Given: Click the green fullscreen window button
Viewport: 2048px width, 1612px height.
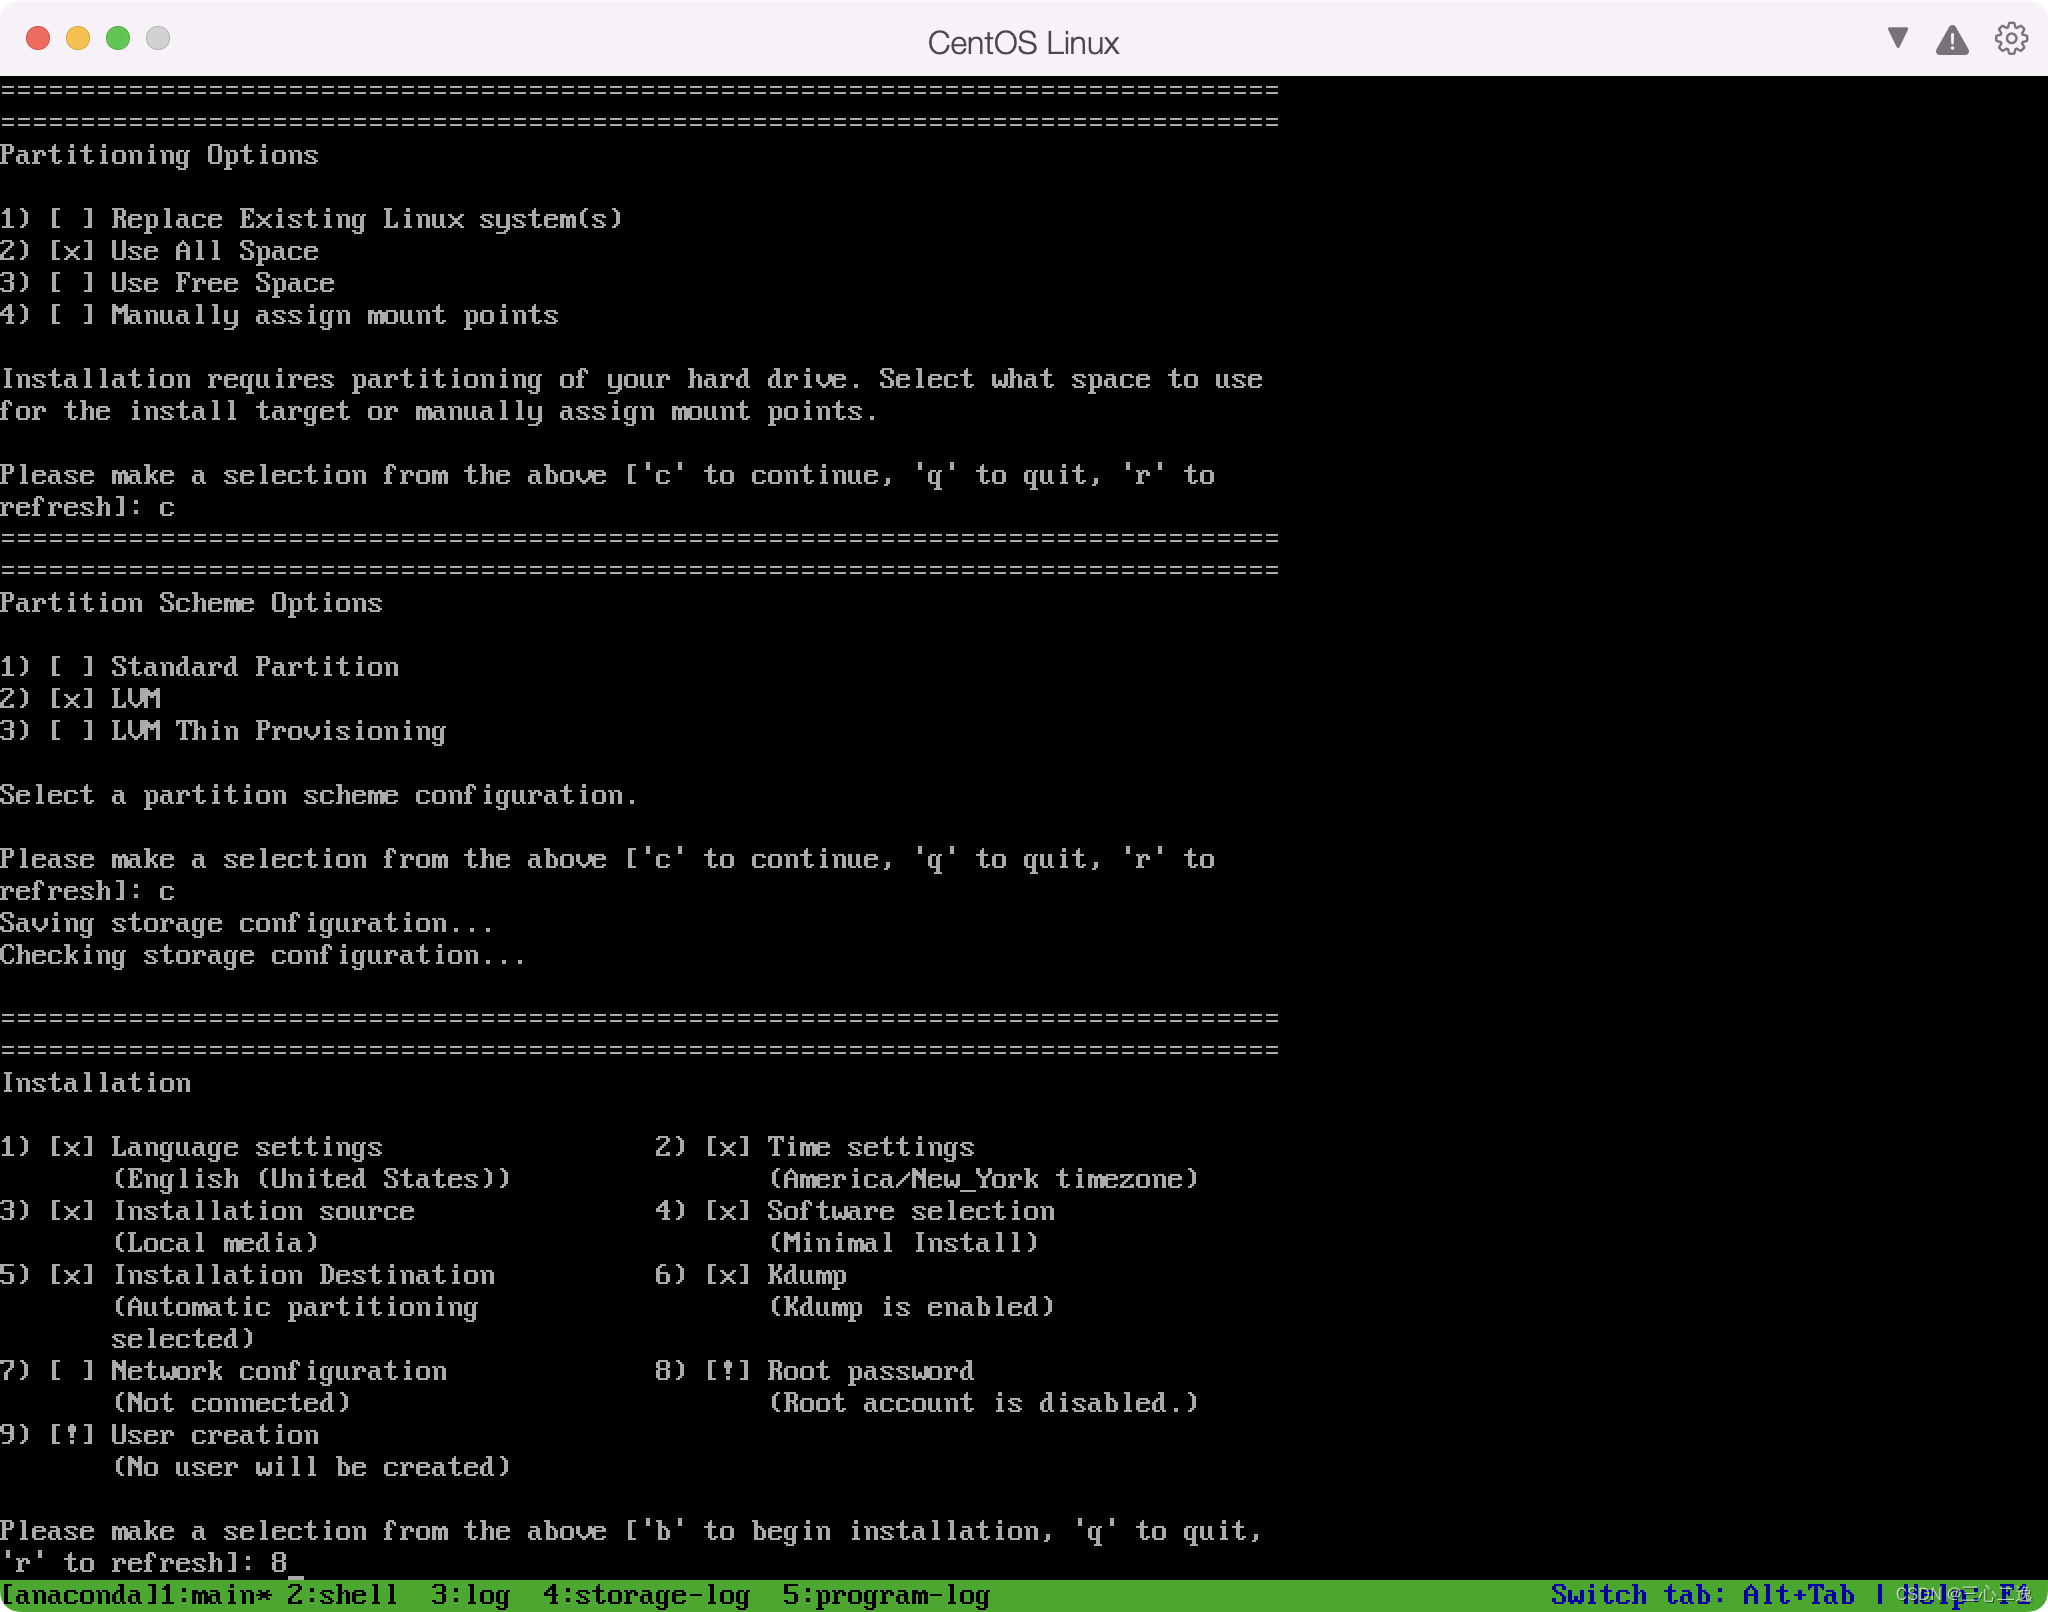Looking at the screenshot, I should [118, 38].
